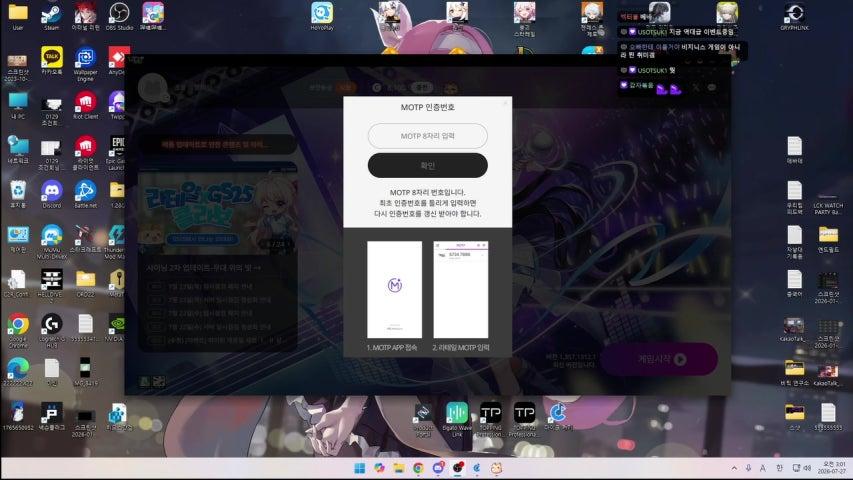Open the Wallpaper Engine shortcut
853x480 pixels.
coord(85,63)
